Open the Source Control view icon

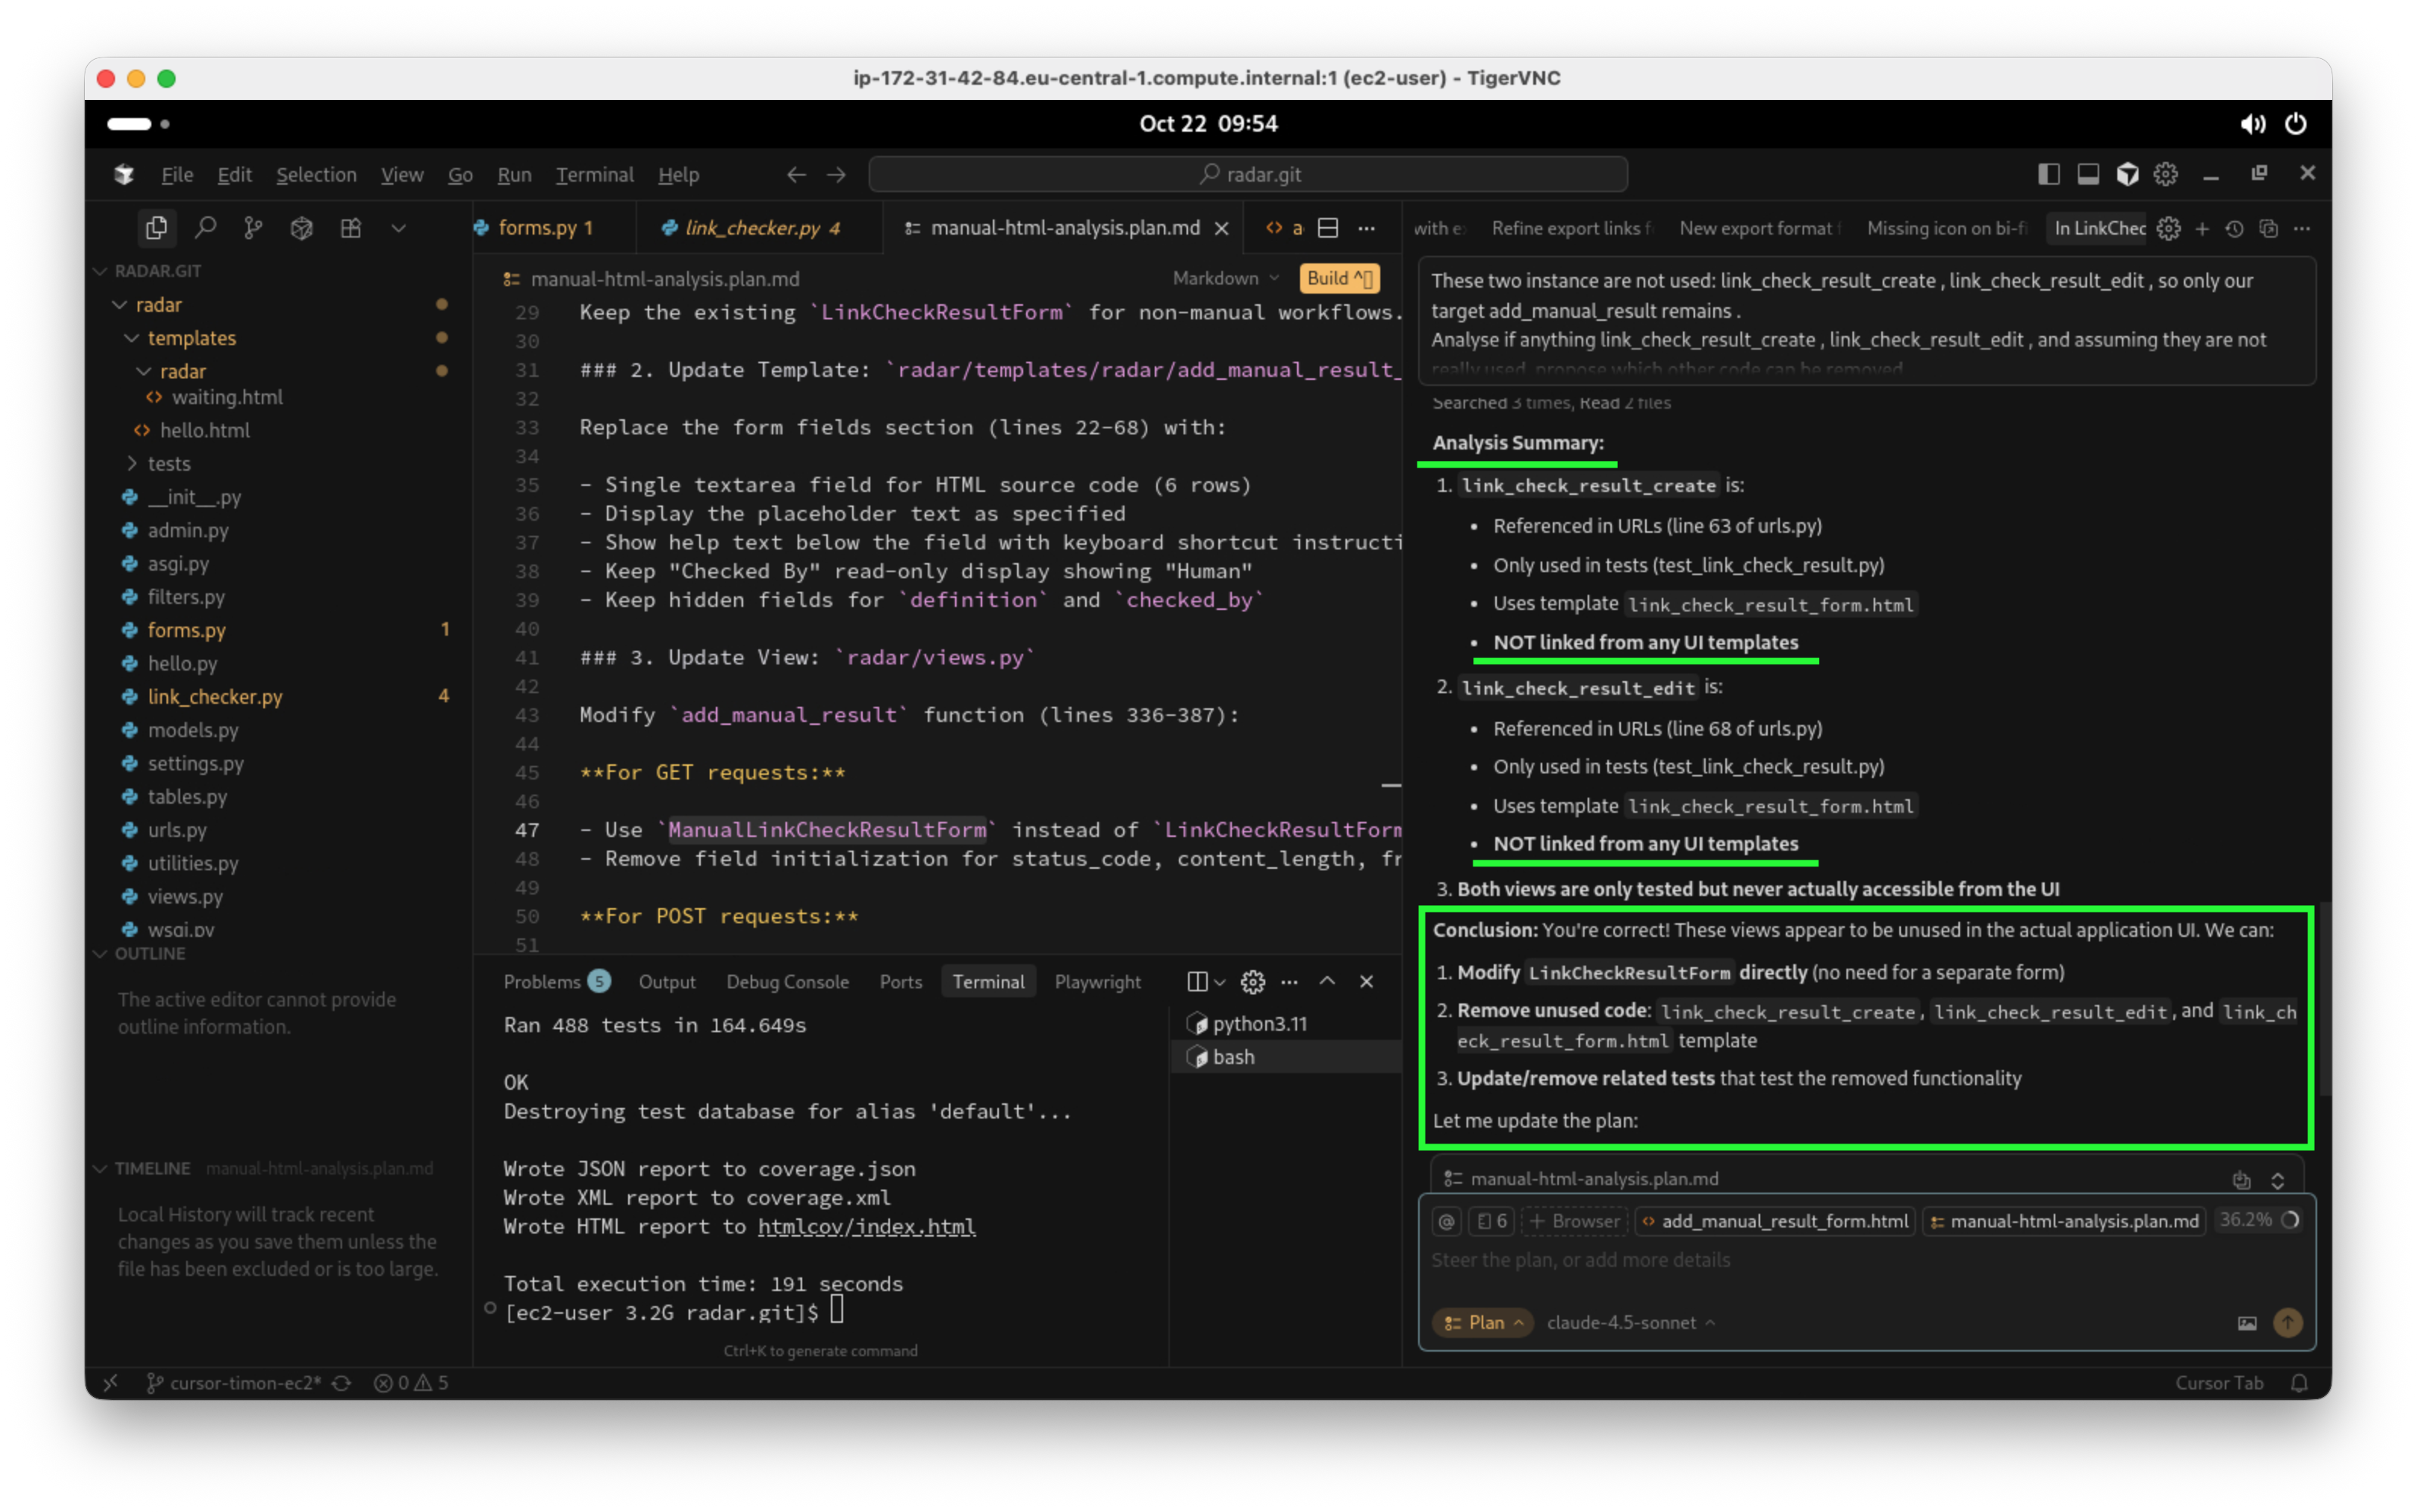pyautogui.click(x=253, y=228)
